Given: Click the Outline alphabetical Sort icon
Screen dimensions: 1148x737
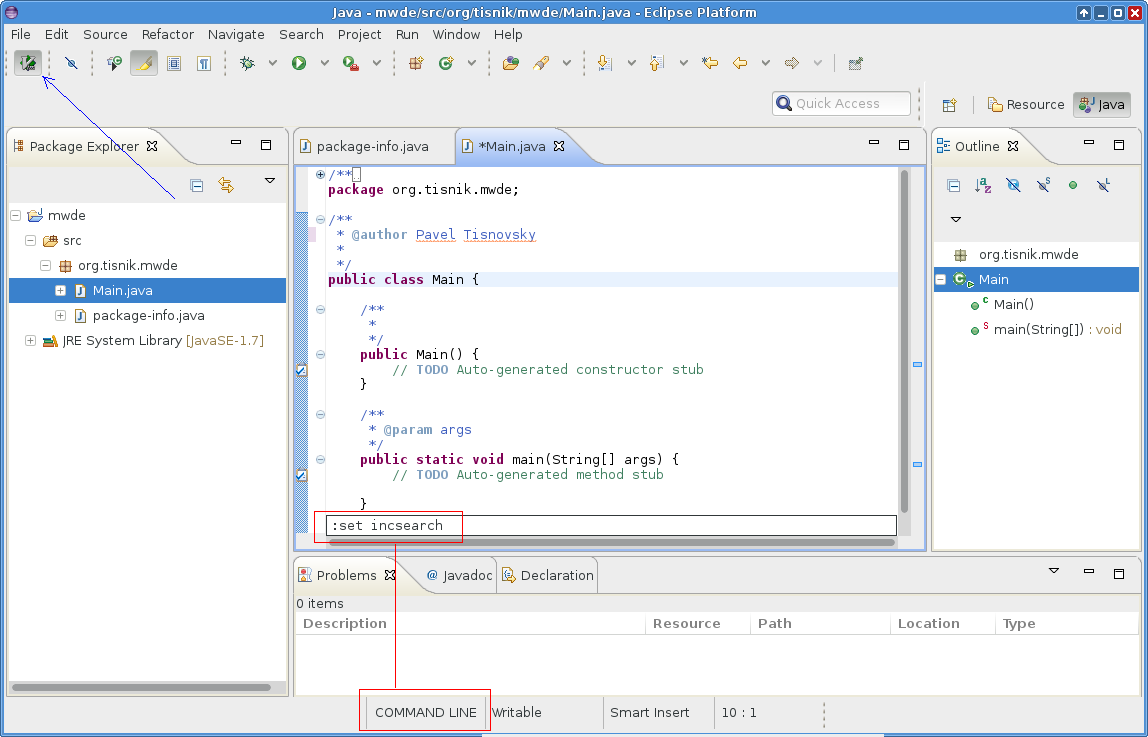Looking at the screenshot, I should [983, 186].
